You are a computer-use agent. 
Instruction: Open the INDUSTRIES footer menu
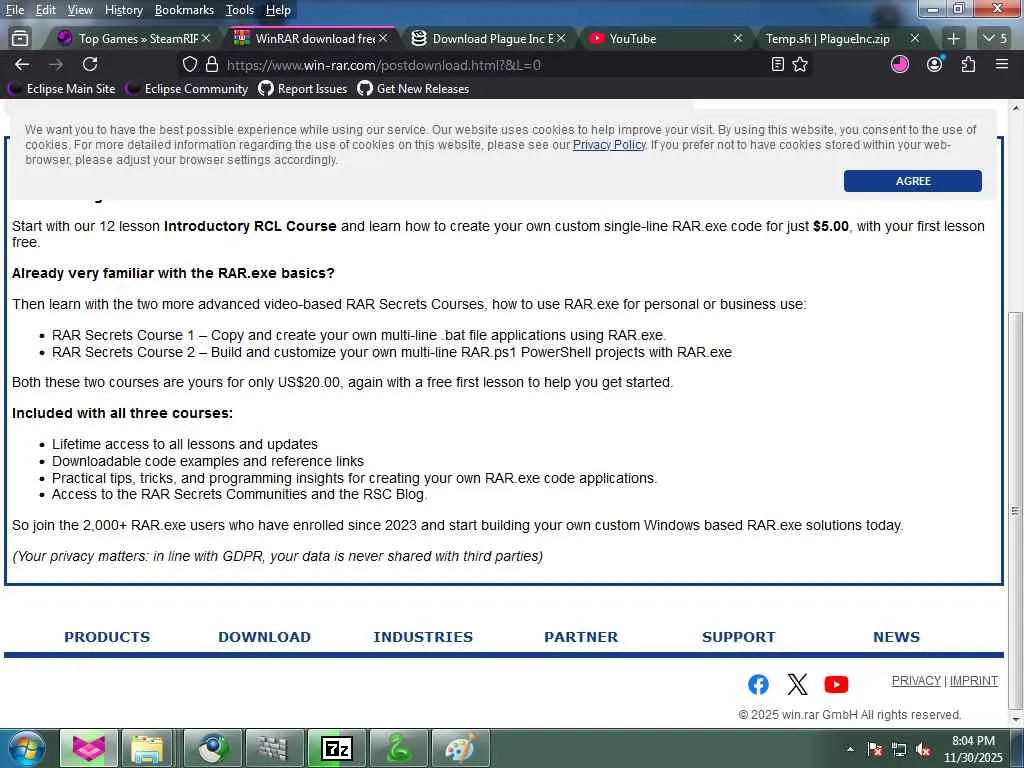423,637
